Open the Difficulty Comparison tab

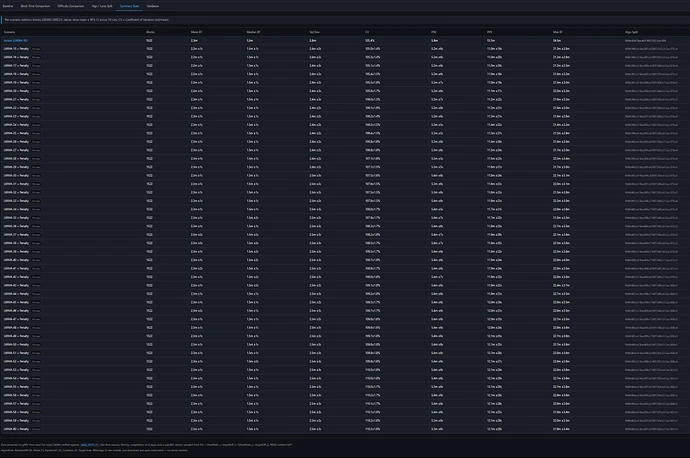(x=70, y=6)
